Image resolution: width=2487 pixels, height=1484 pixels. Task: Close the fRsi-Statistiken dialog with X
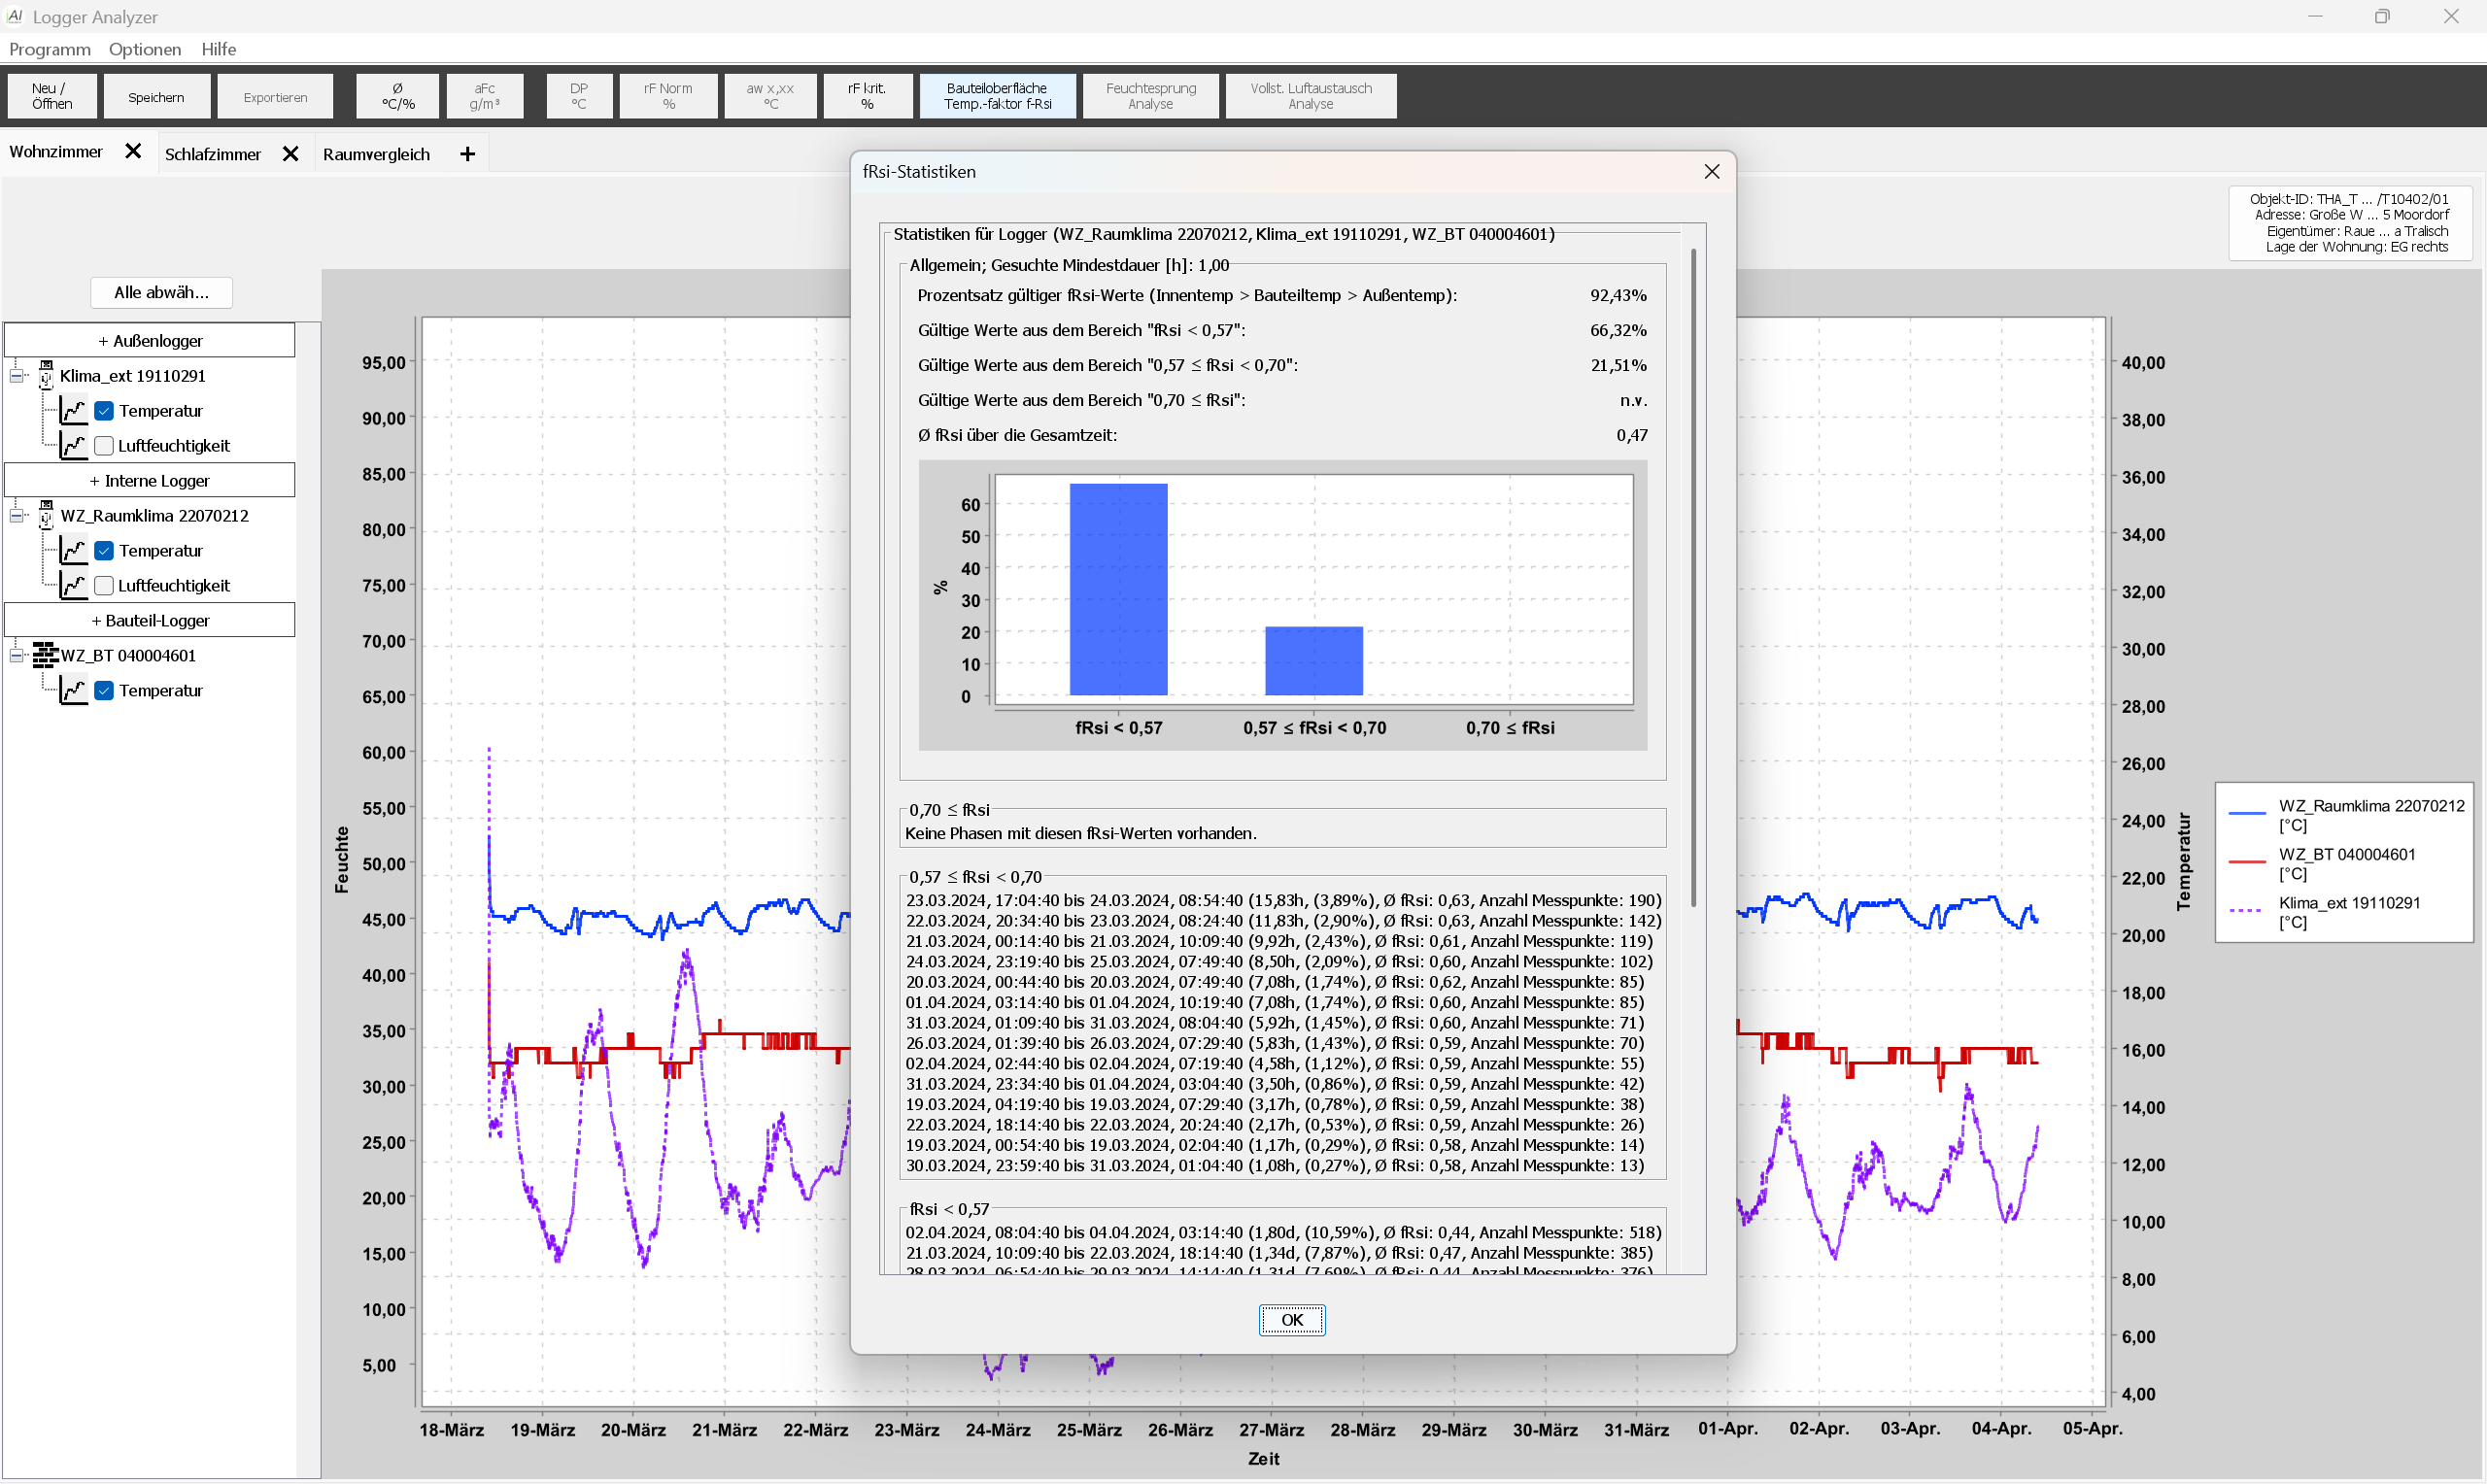click(1711, 172)
